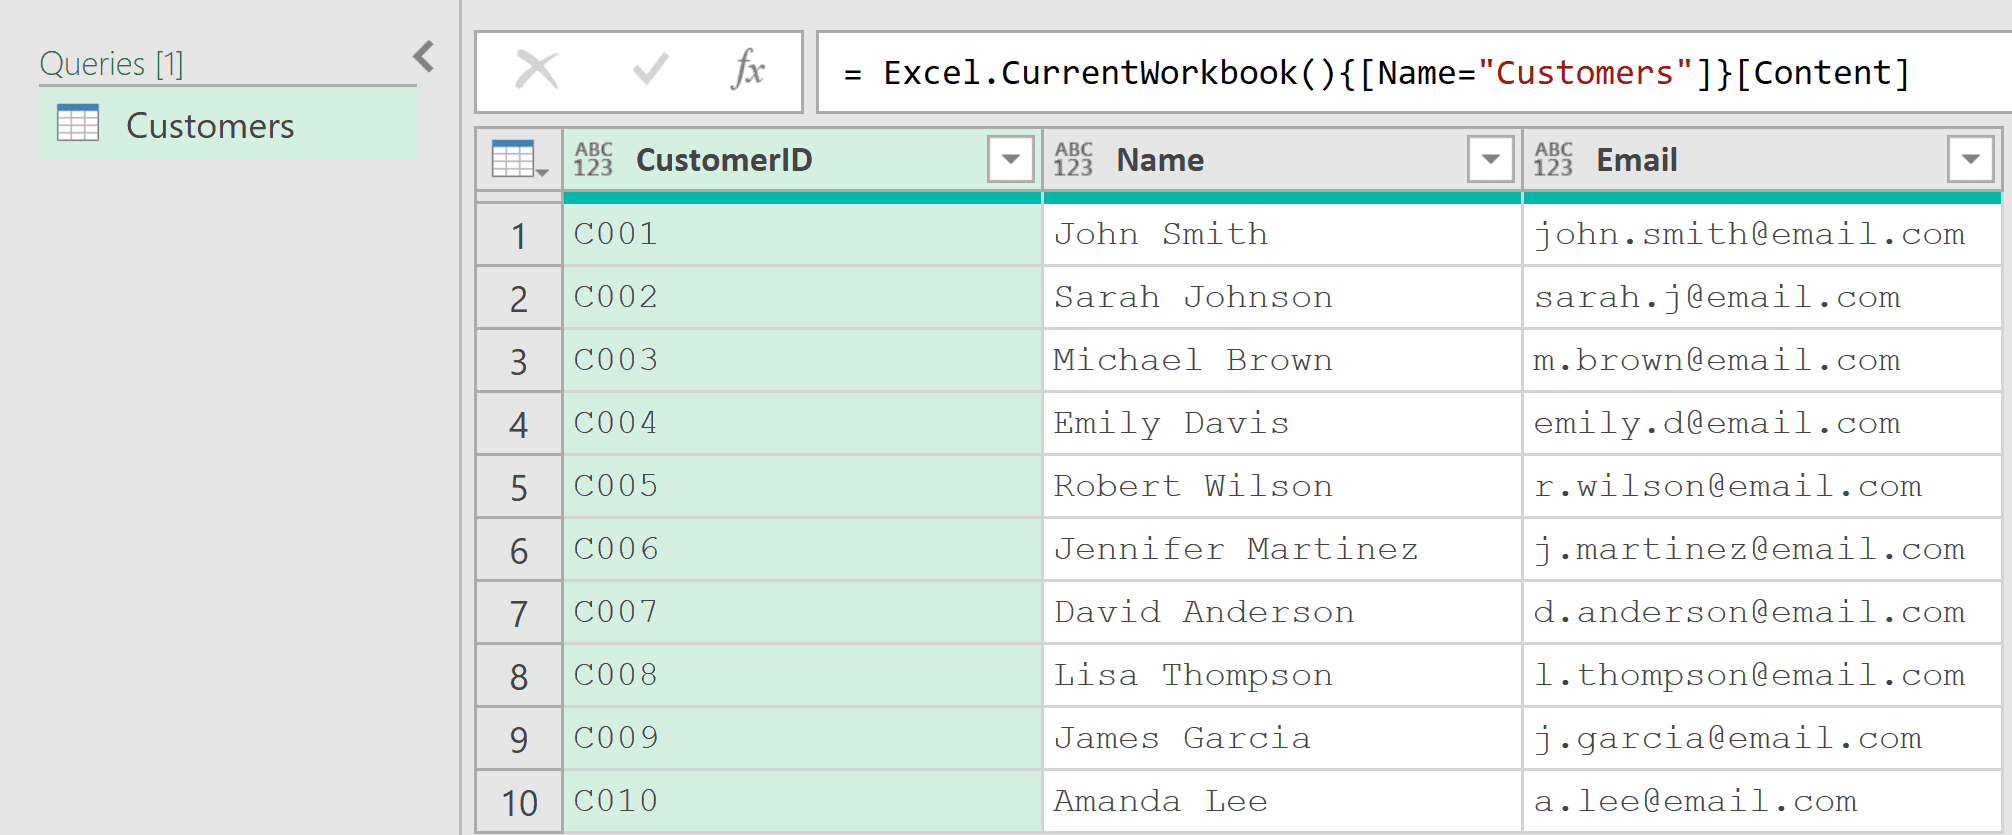Open the fx function insert button
The height and width of the screenshot is (835, 2012).
[748, 70]
